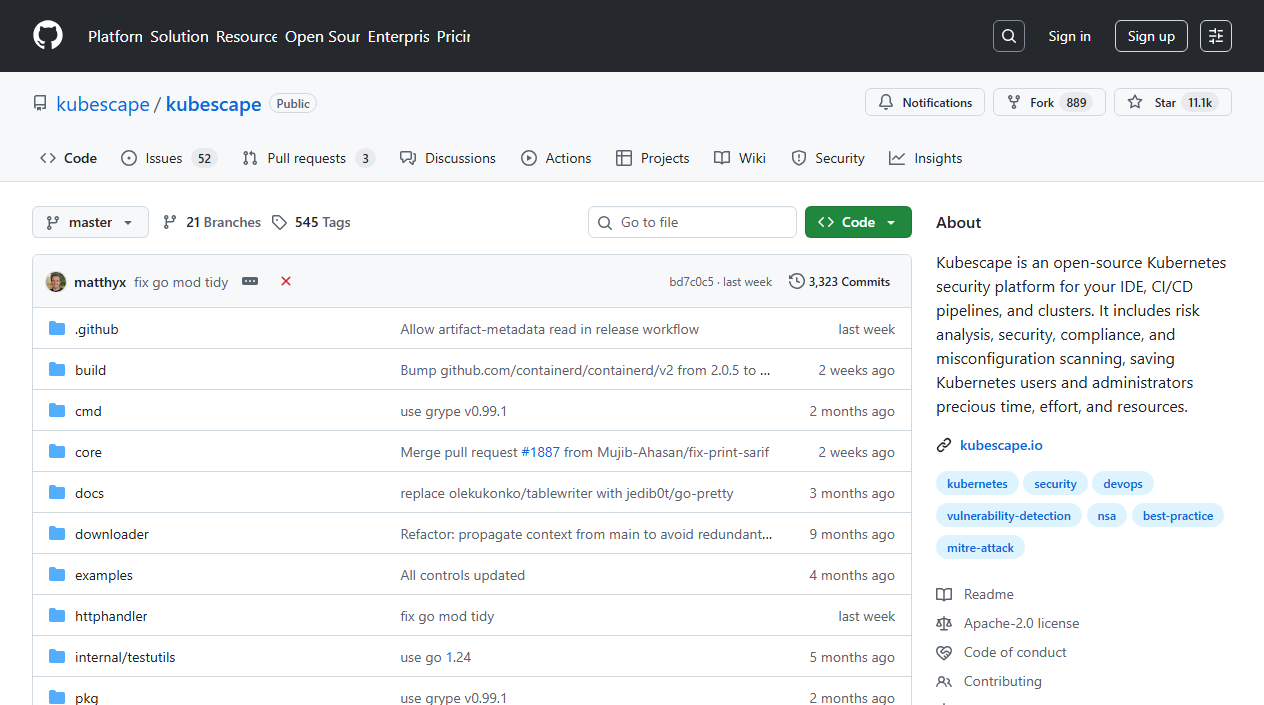
Task: Click the vulnerability-detection topic tag
Action: pos(1008,516)
